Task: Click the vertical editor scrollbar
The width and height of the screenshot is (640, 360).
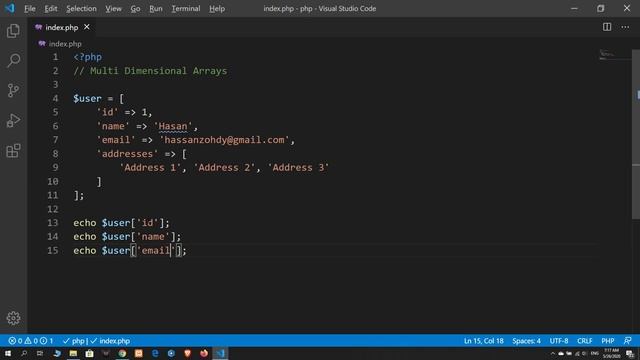Action: coord(636,135)
